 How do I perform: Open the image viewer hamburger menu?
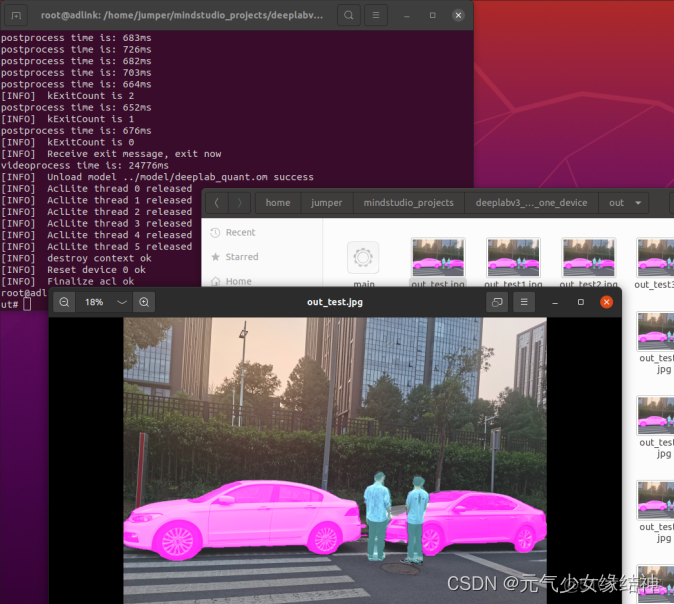pos(524,302)
